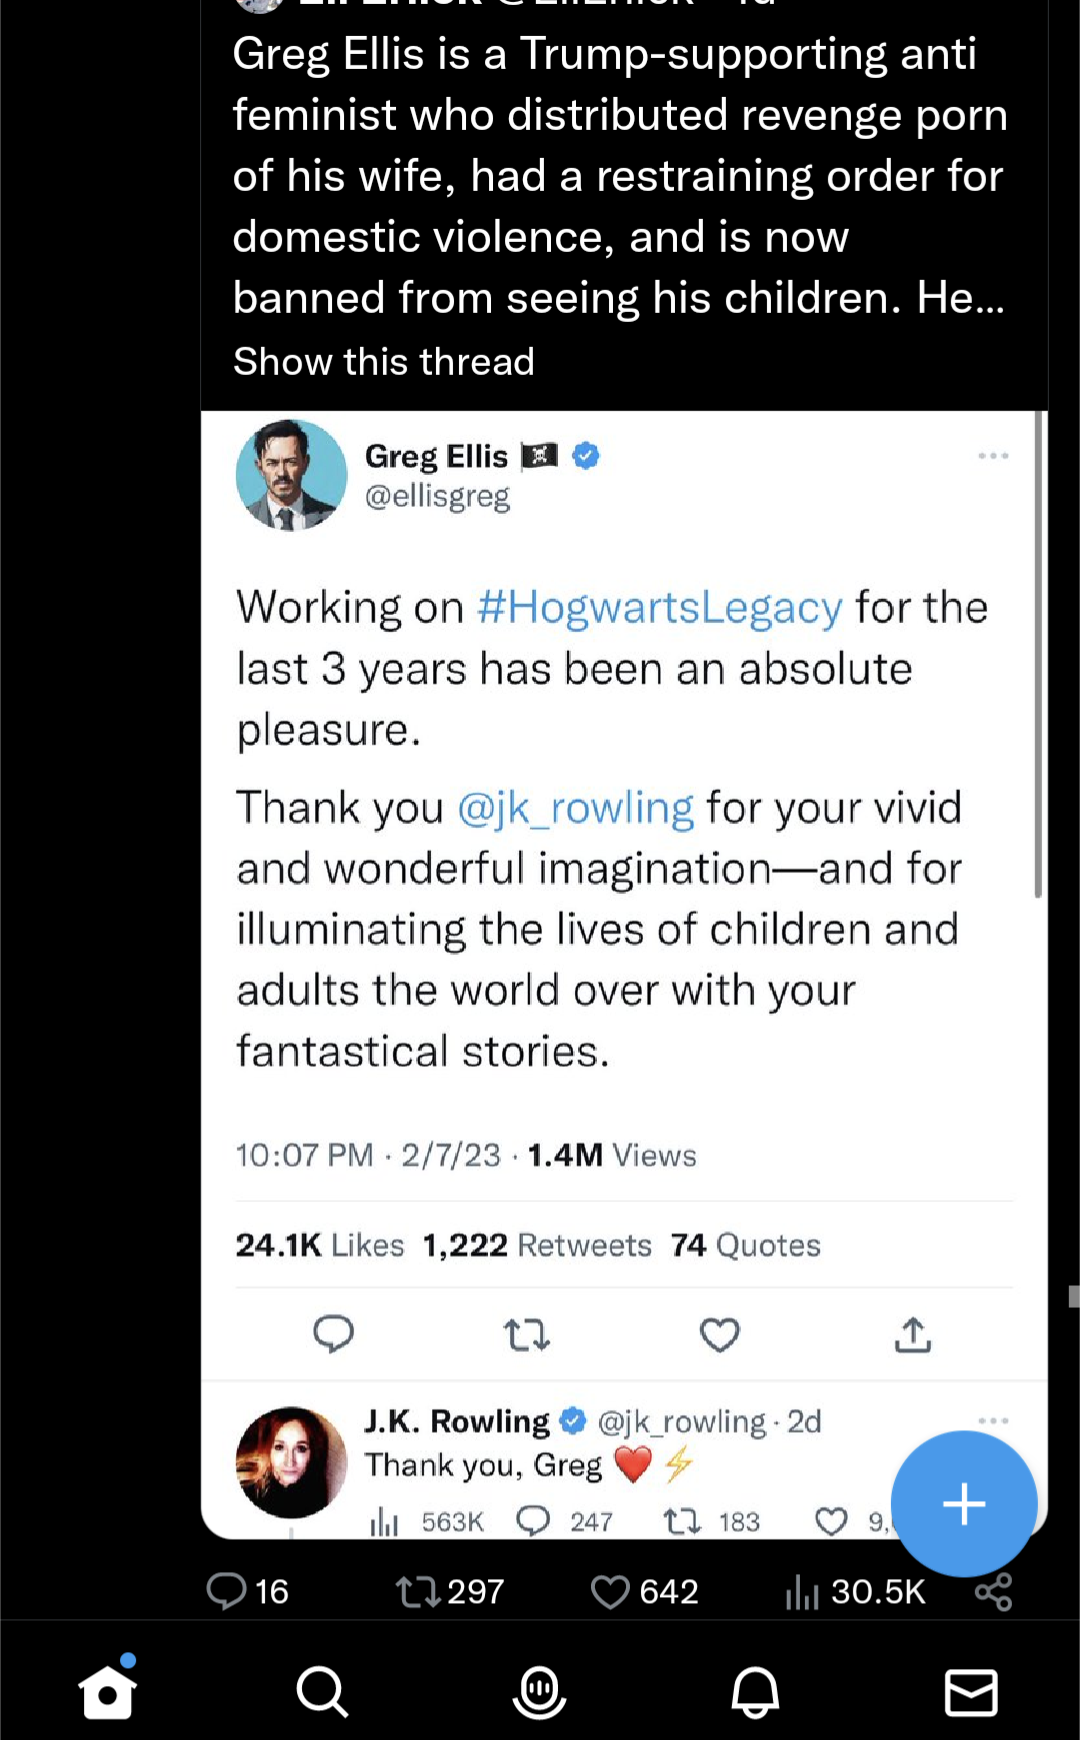Screen dimensions: 1080x1740
Task: Retweet the post with 297 retweets
Action: point(417,1591)
